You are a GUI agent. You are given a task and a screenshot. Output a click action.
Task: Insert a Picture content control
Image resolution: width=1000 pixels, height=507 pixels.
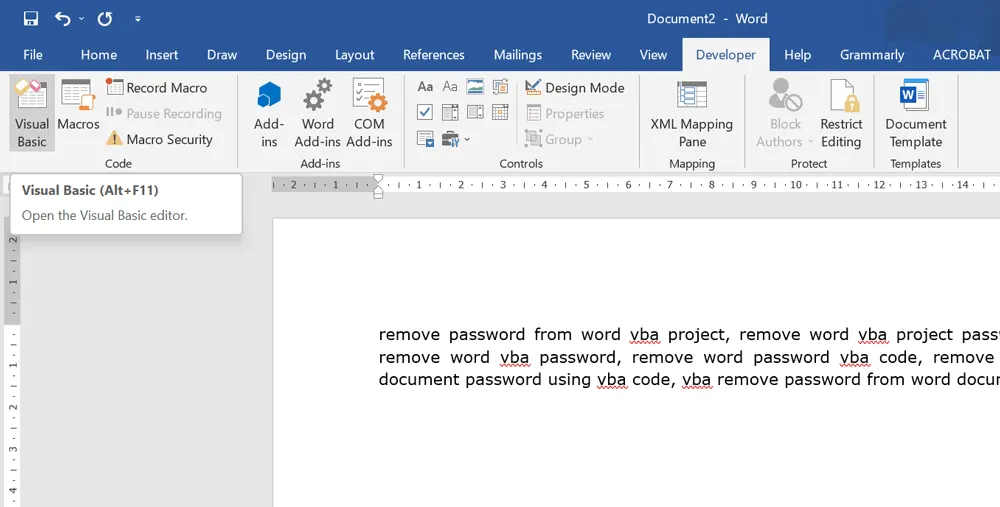pos(475,87)
